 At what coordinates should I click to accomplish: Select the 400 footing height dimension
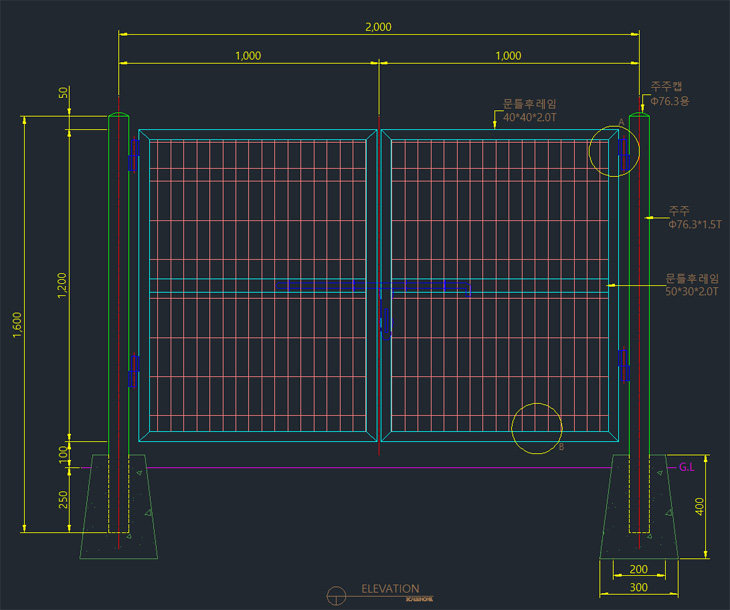pos(700,507)
